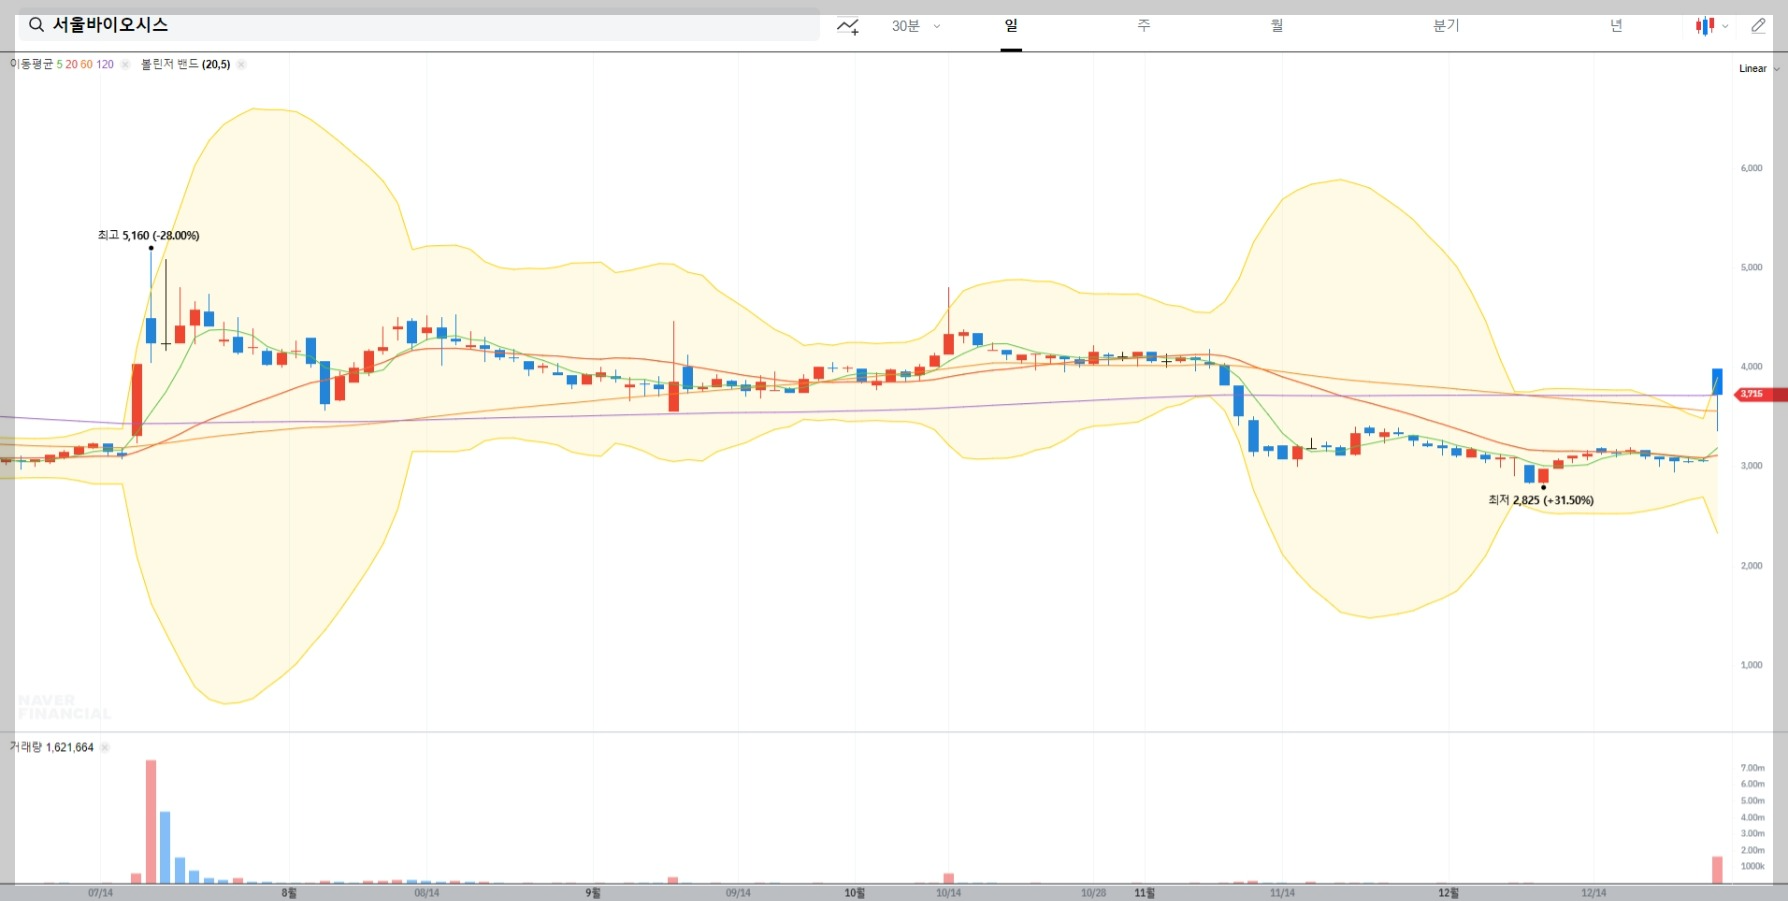
Task: Select the 일 daily tab
Action: (x=1011, y=26)
